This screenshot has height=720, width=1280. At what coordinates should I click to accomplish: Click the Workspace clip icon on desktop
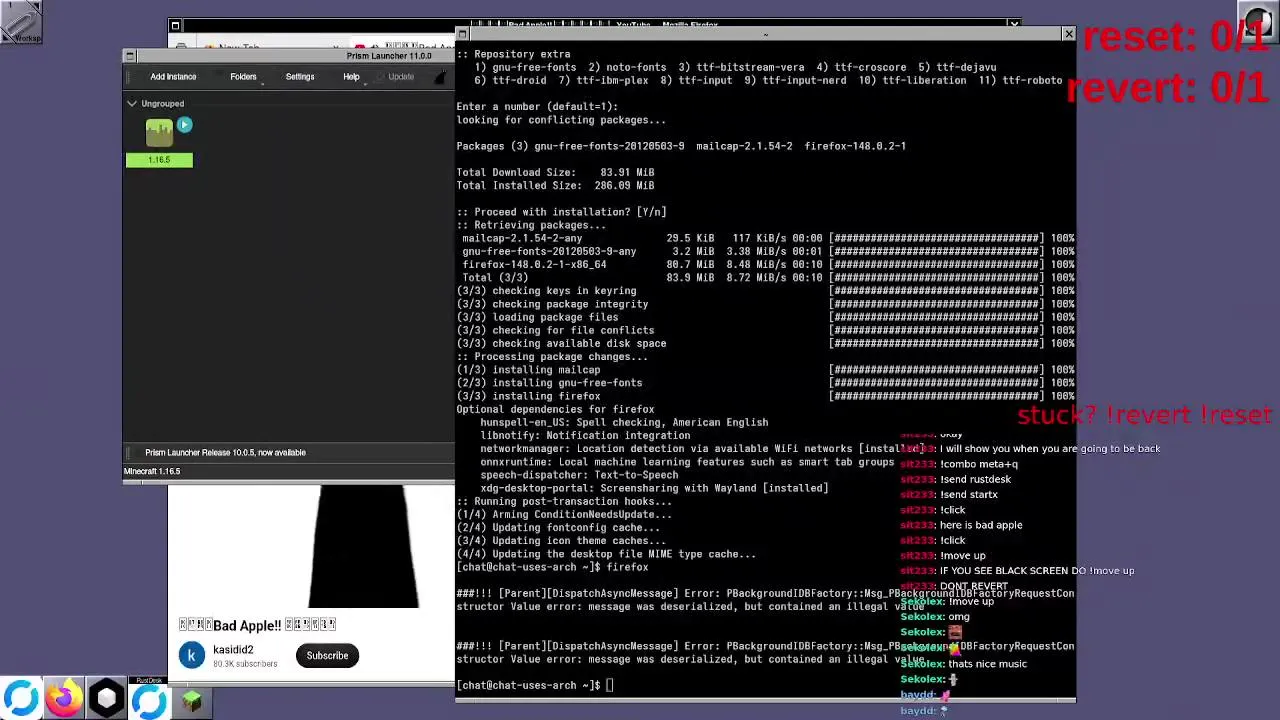(21, 21)
